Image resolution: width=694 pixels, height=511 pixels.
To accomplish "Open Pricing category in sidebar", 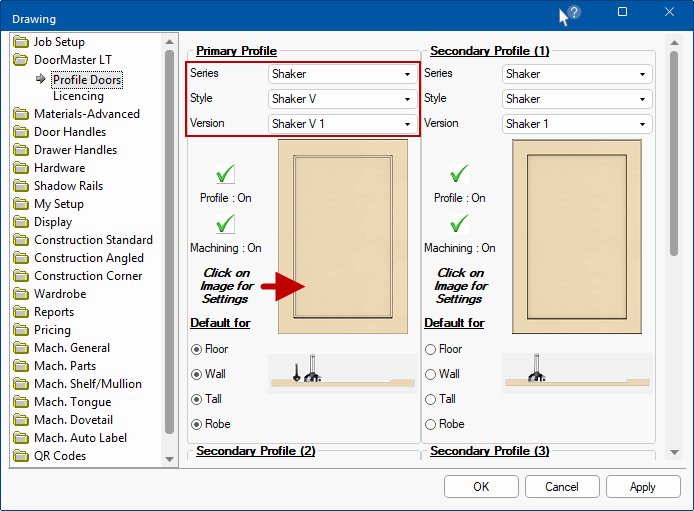I will coord(52,330).
